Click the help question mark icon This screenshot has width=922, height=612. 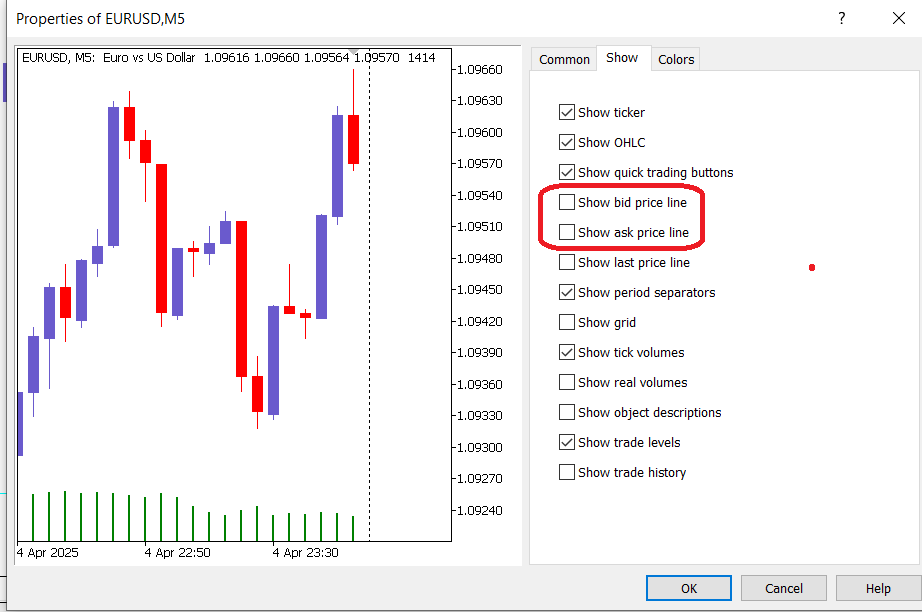(x=841, y=18)
